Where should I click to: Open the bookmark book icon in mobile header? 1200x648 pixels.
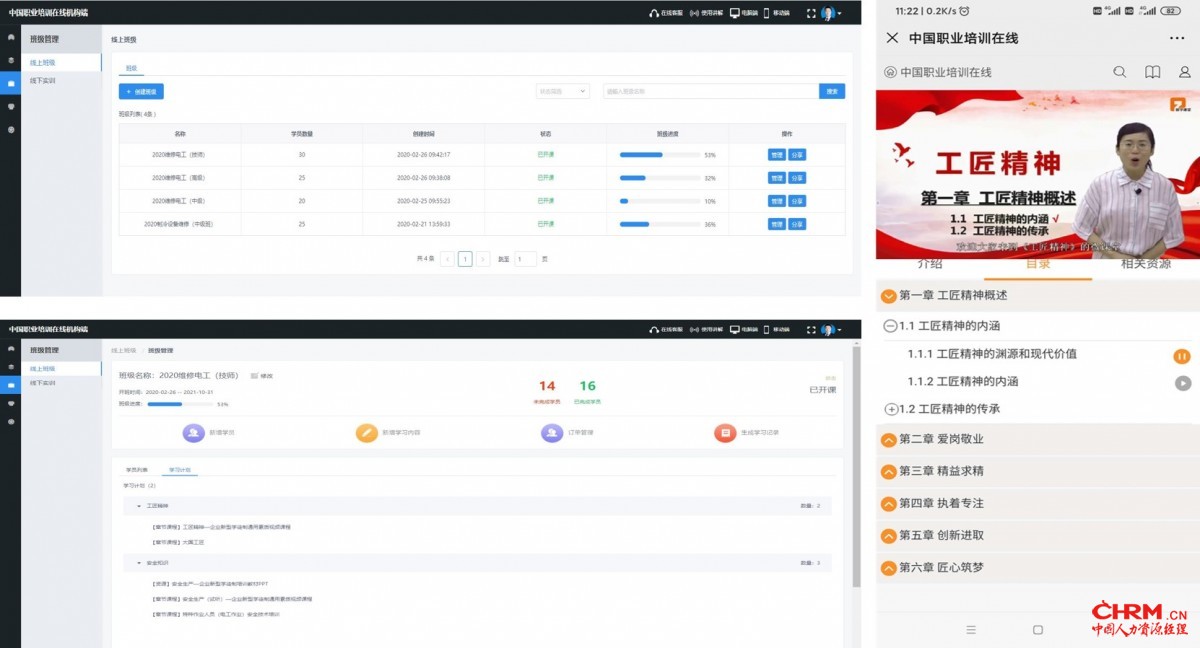coord(1153,72)
